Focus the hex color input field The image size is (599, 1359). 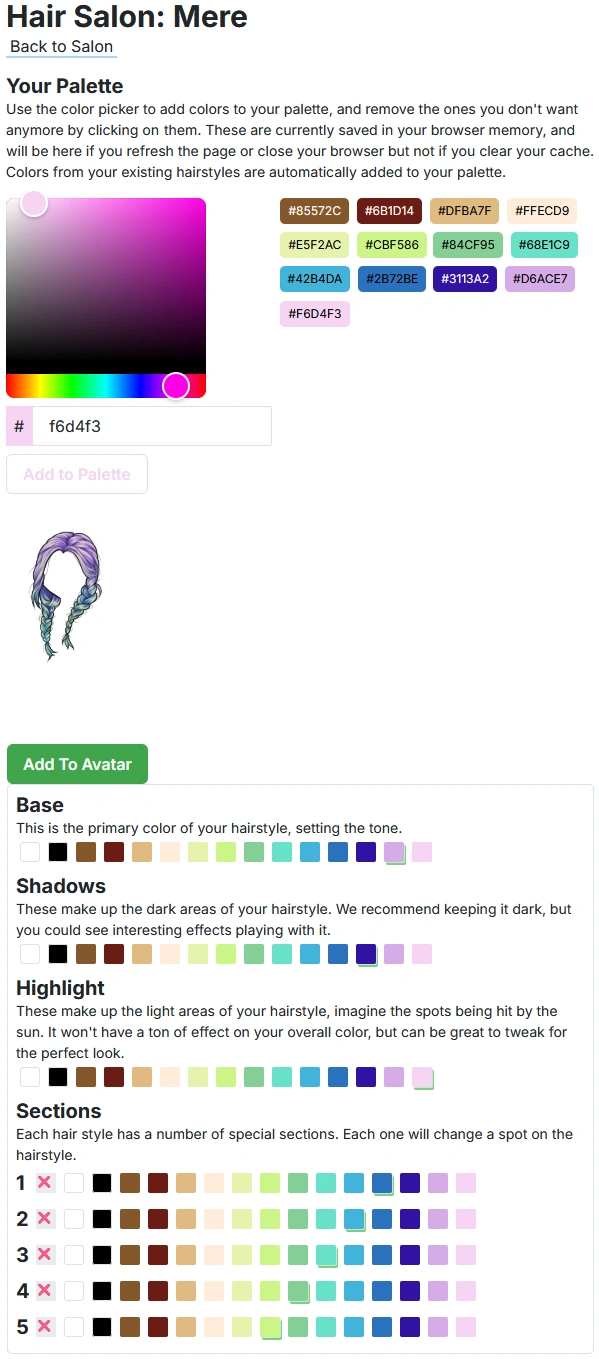pos(151,426)
